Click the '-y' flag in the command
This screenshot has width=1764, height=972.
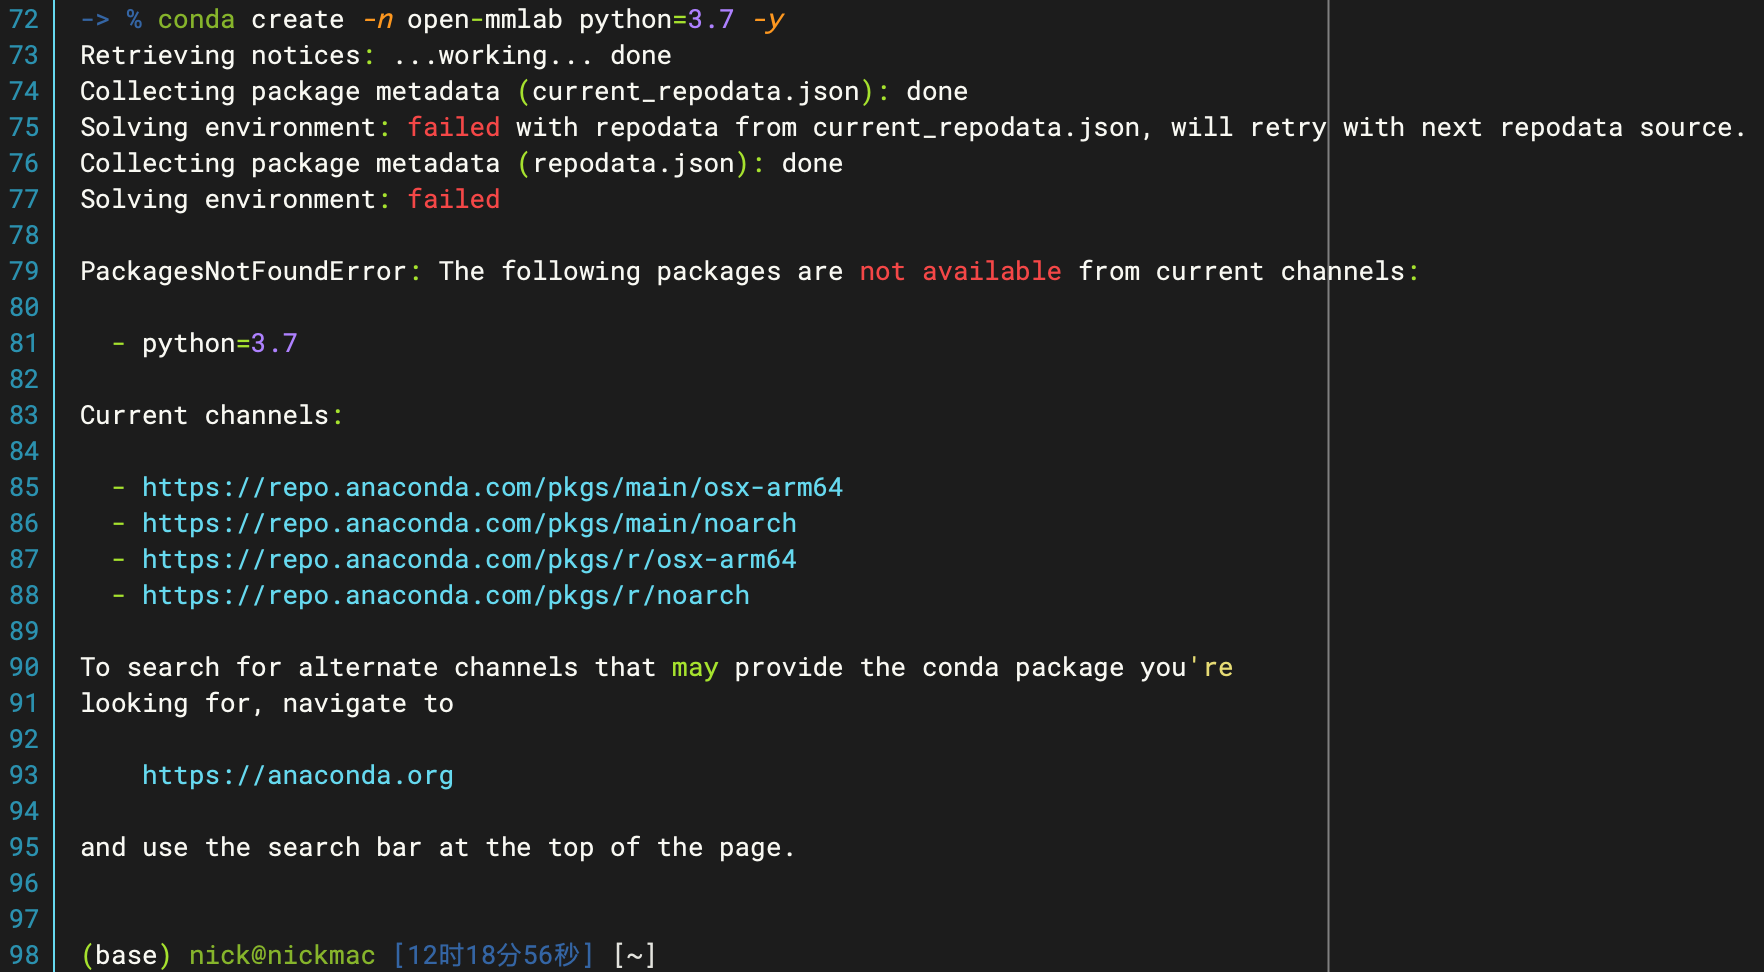(768, 19)
